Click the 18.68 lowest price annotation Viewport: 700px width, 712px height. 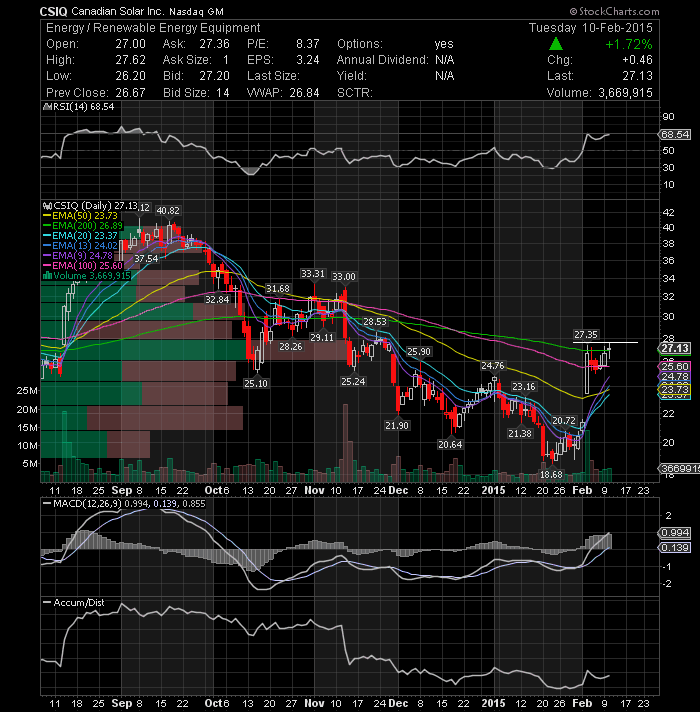point(551,475)
